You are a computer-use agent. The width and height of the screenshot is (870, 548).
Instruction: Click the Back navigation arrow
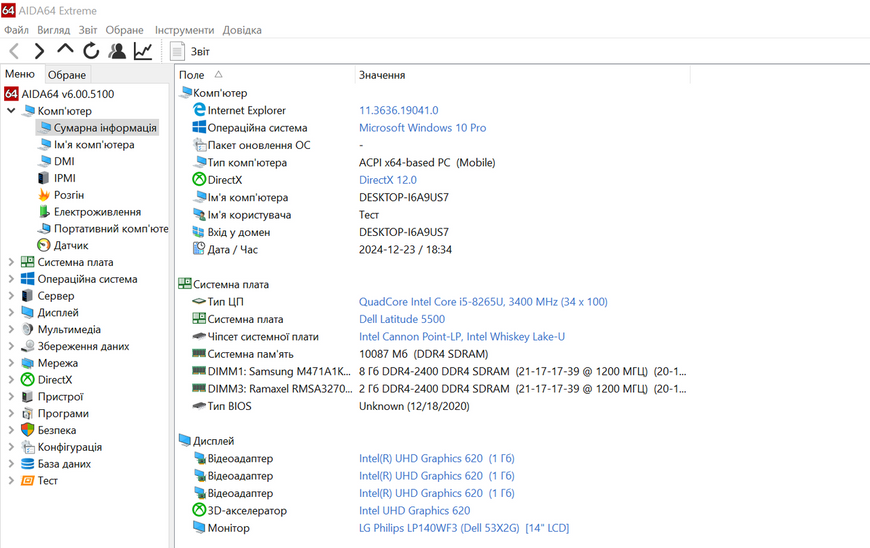click(15, 52)
